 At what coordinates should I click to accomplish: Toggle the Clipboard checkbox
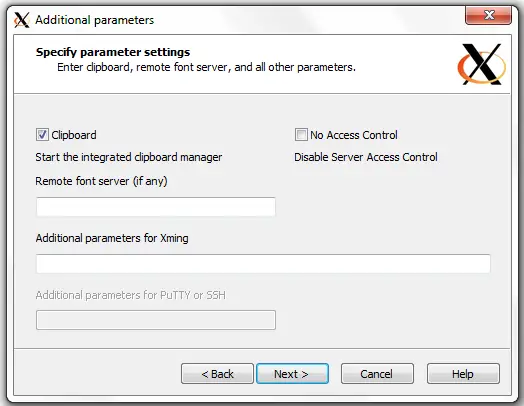pyautogui.click(x=42, y=135)
